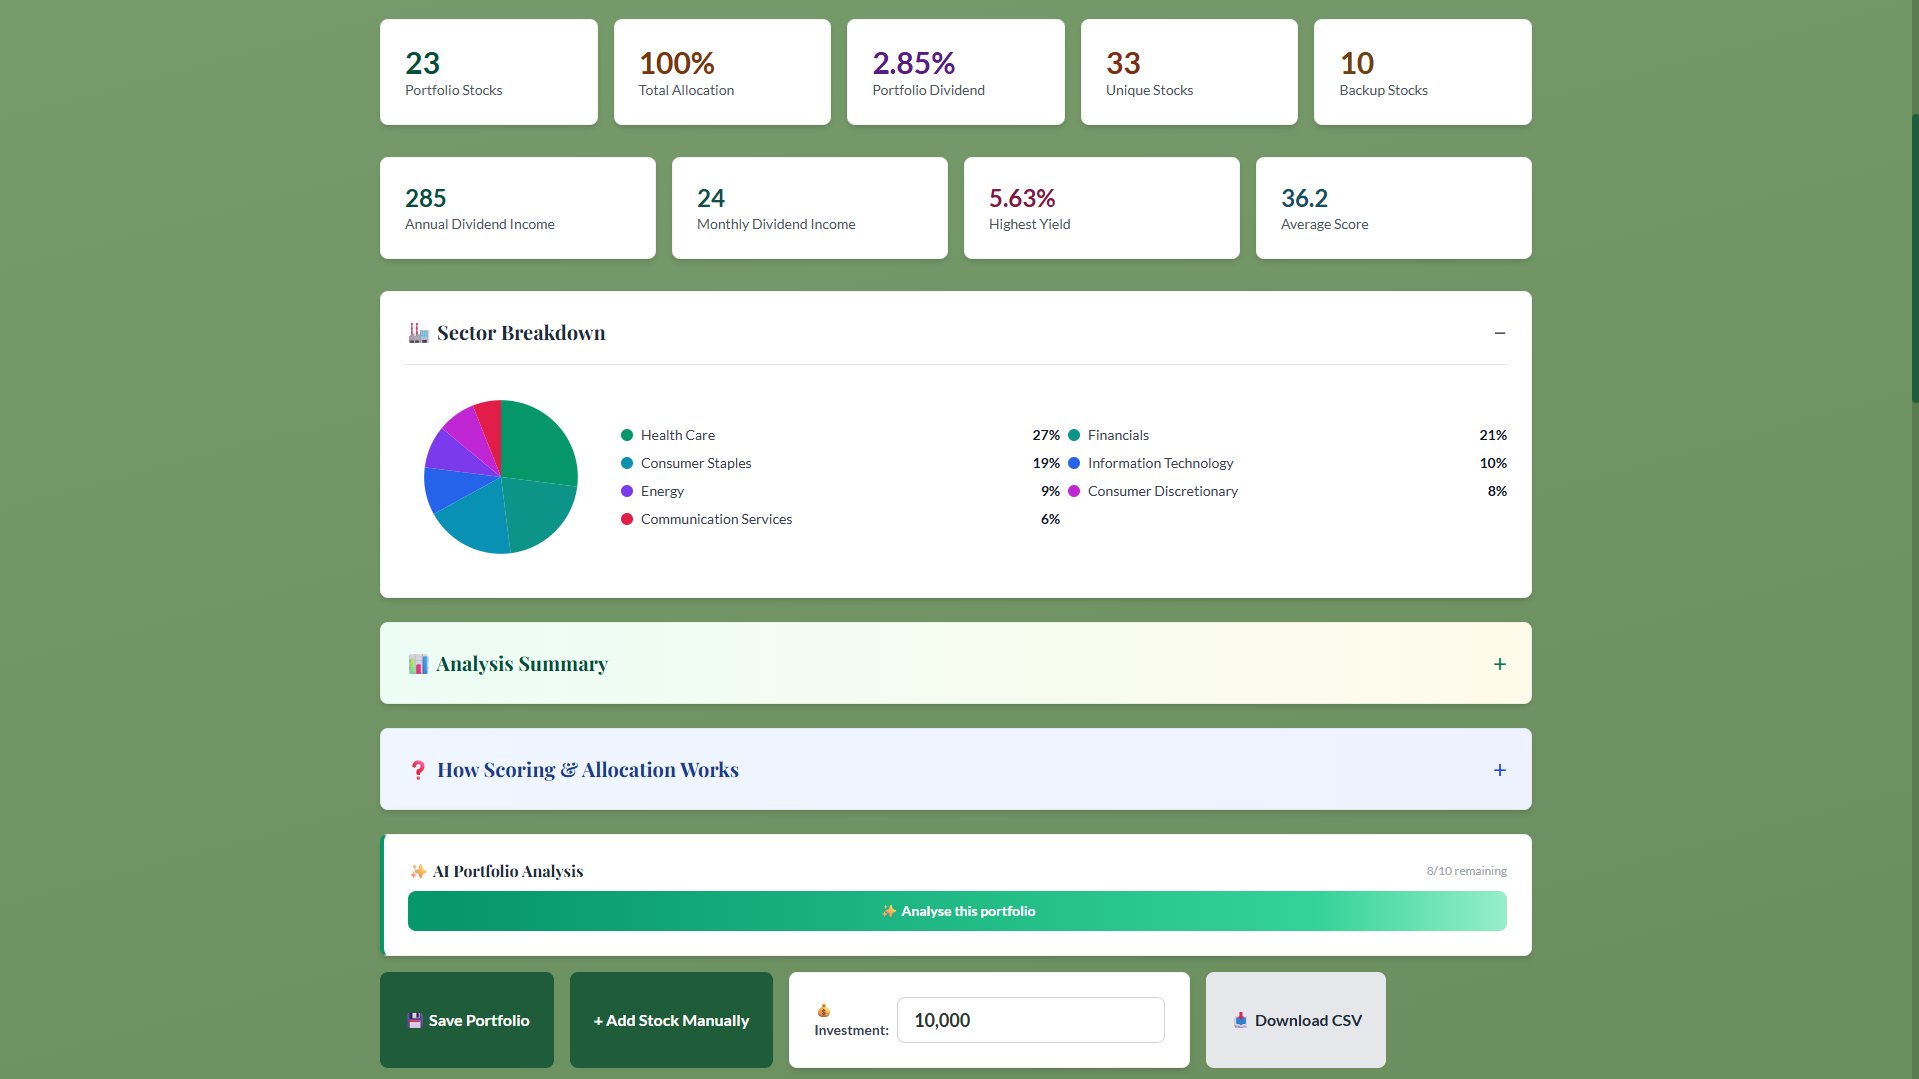Click the Add Stock Manually button

(x=670, y=1020)
